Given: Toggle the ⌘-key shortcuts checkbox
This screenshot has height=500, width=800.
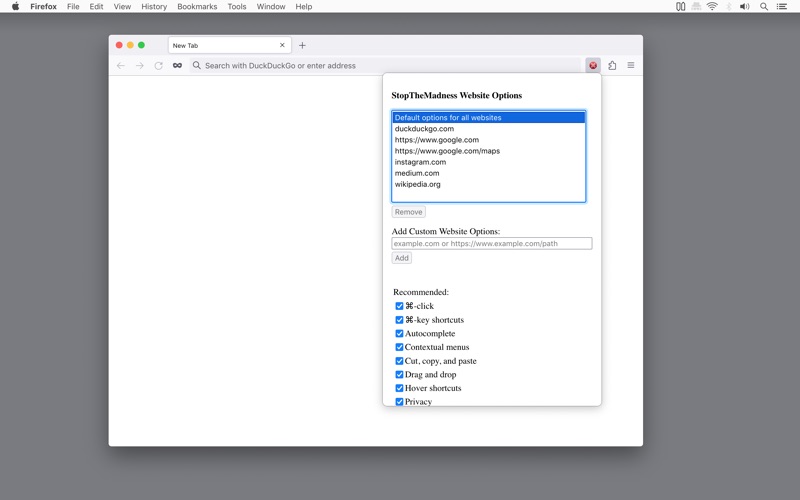Looking at the screenshot, I should pyautogui.click(x=399, y=320).
